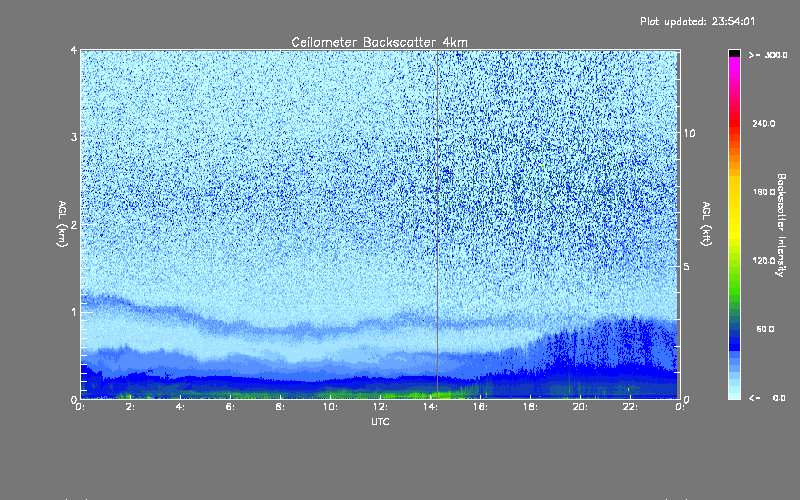This screenshot has width=800, height=500.
Task: Click the '6:' tick on the UTC axis
Action: [230, 407]
